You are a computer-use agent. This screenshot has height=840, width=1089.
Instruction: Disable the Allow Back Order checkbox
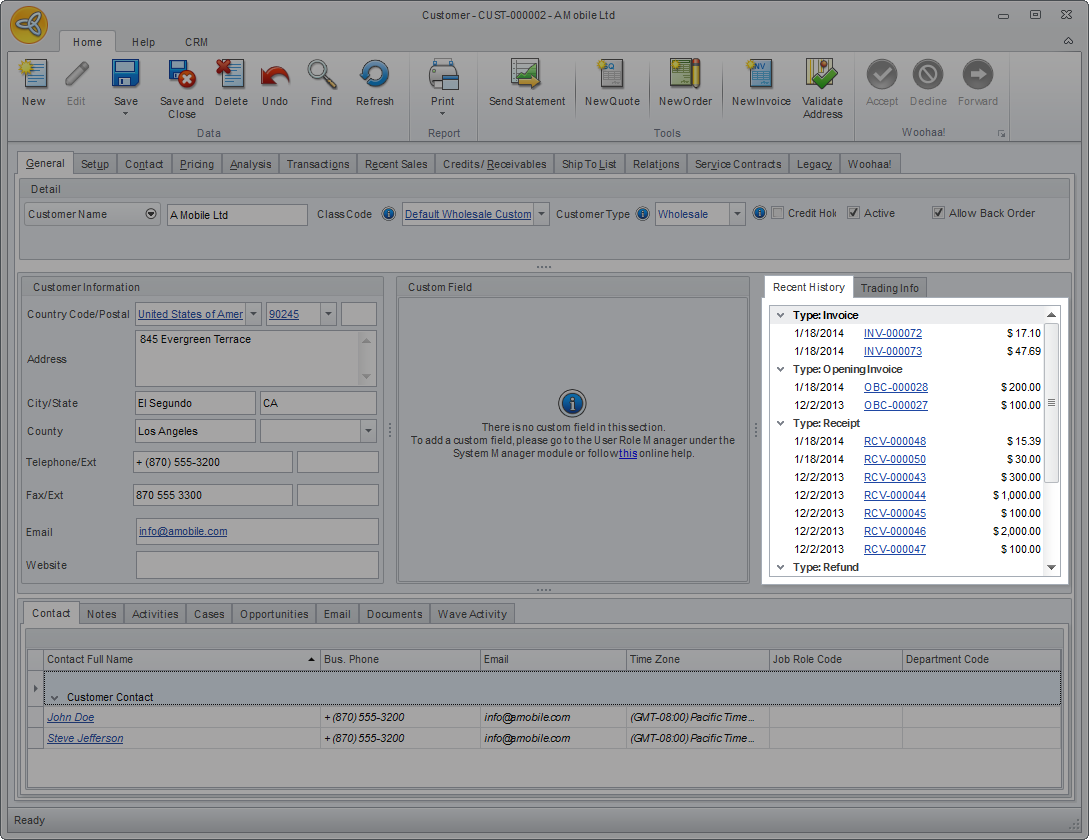tap(938, 213)
